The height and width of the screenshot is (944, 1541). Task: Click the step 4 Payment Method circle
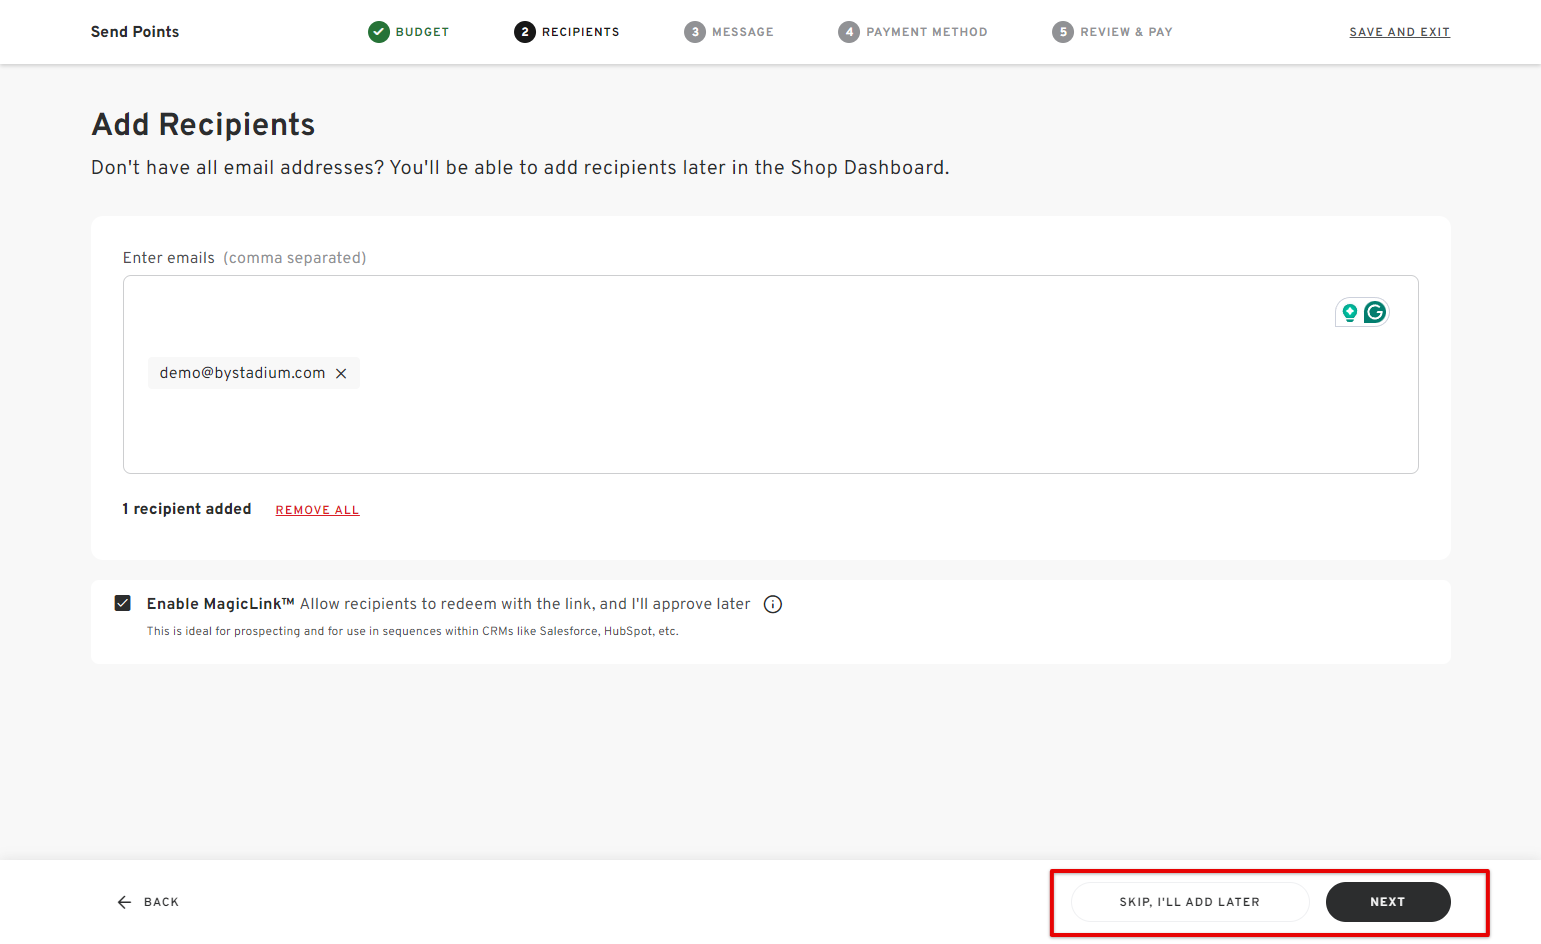click(849, 31)
